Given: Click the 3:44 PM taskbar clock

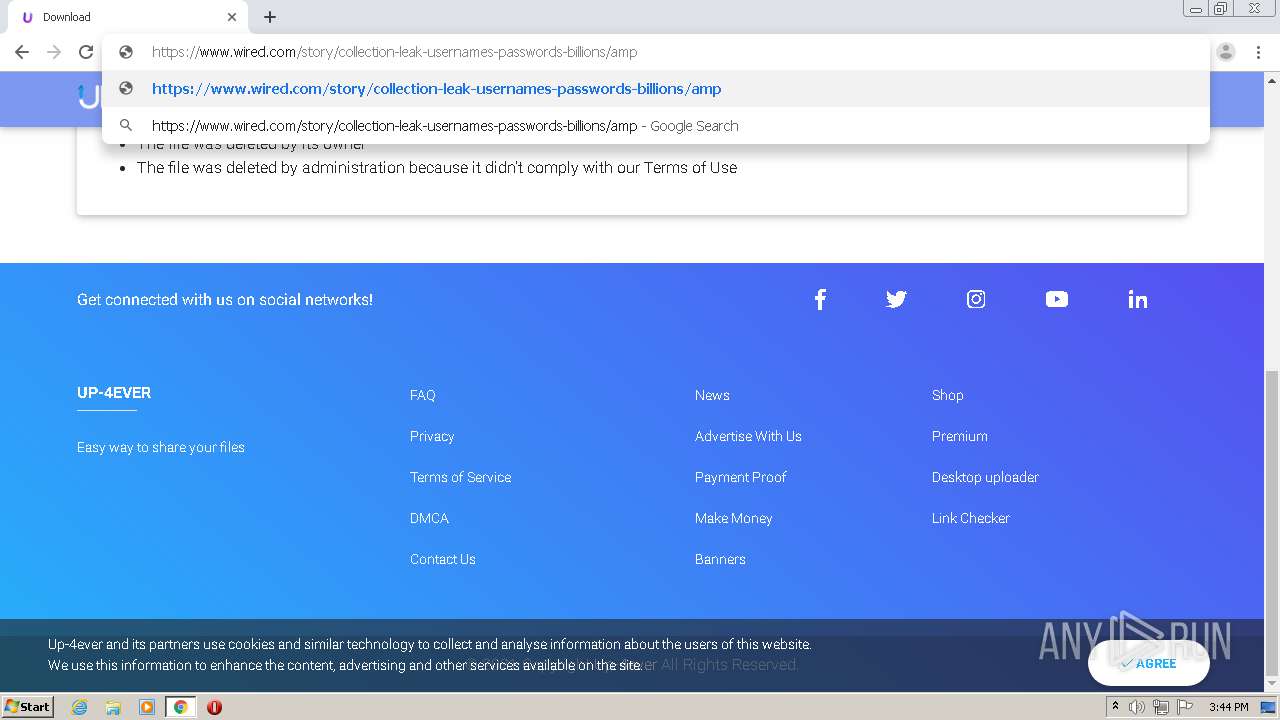Looking at the screenshot, I should [x=1228, y=707].
